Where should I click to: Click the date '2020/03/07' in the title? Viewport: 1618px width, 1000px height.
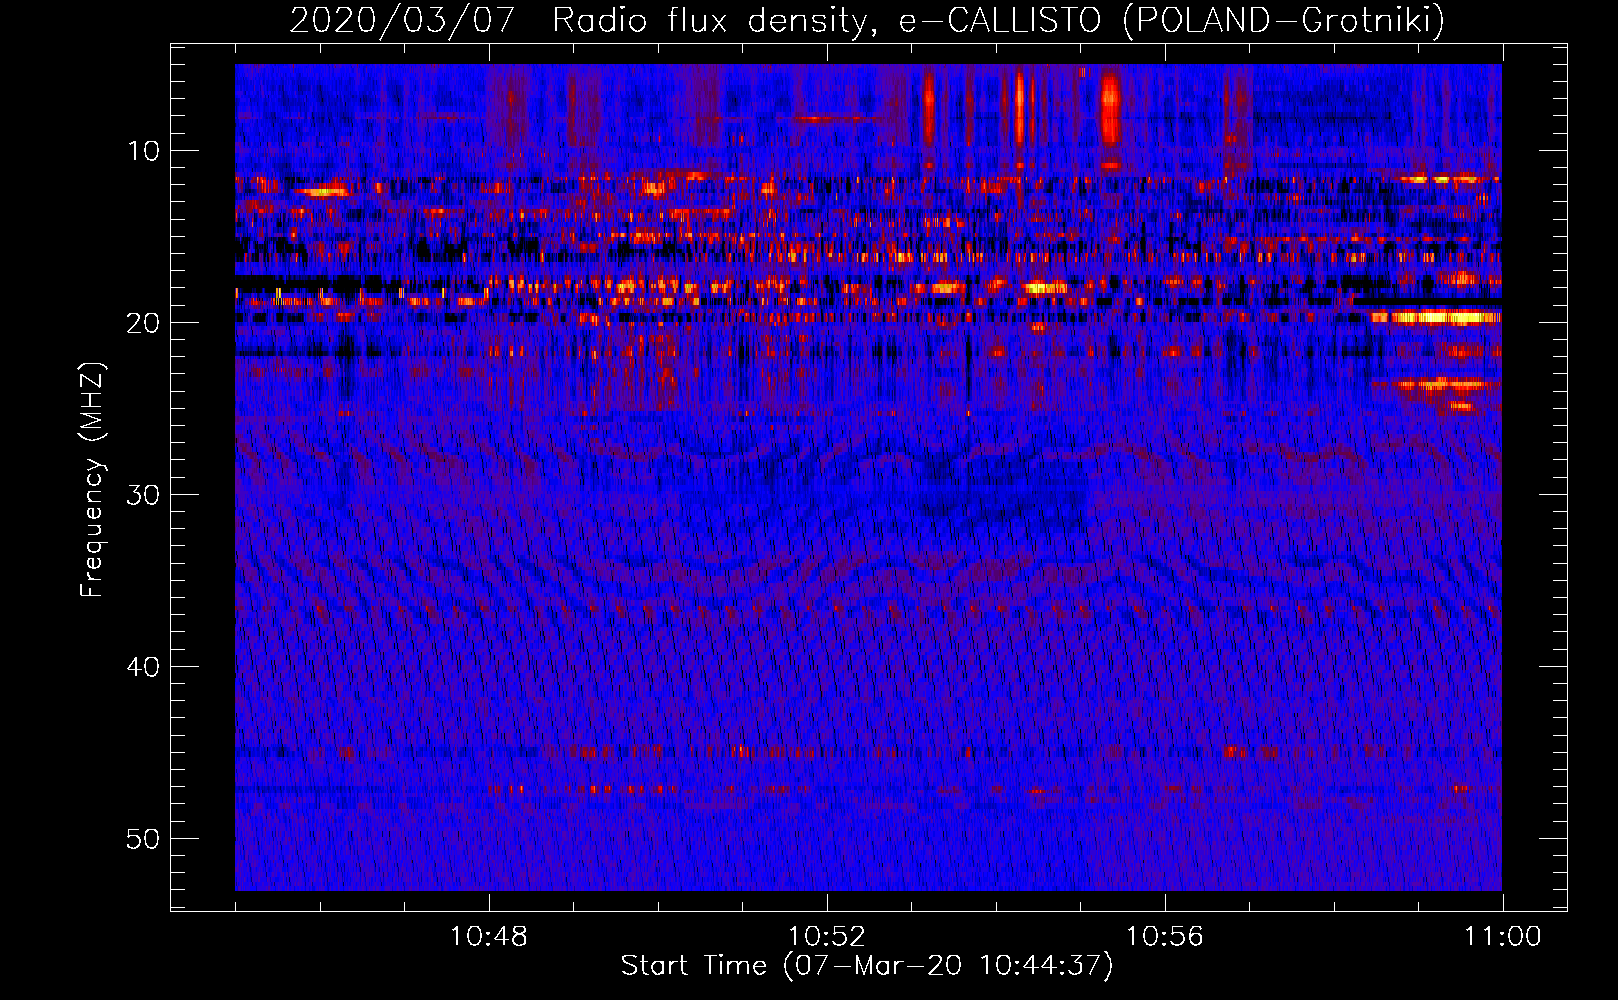(x=402, y=21)
